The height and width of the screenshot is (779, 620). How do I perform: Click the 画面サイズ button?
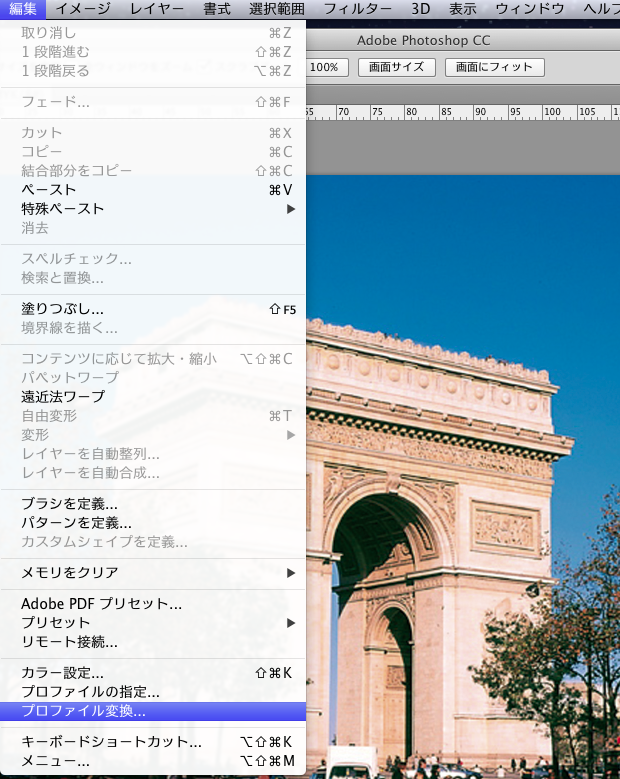coord(396,67)
